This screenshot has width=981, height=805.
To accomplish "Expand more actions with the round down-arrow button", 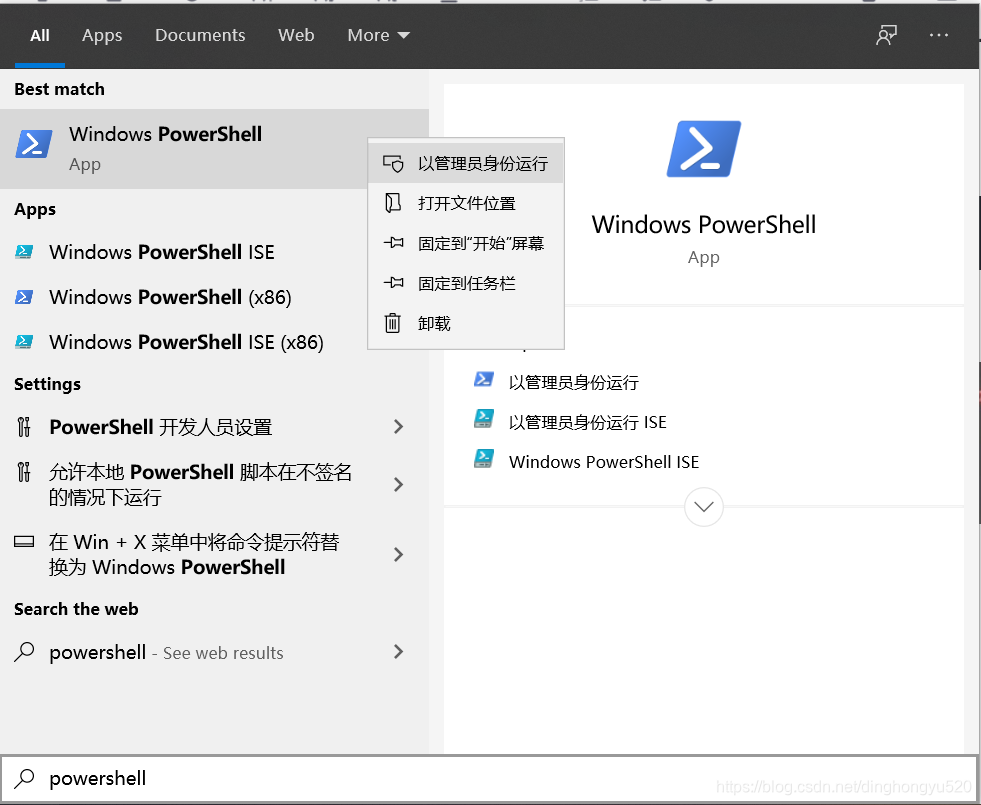I will pos(704,507).
